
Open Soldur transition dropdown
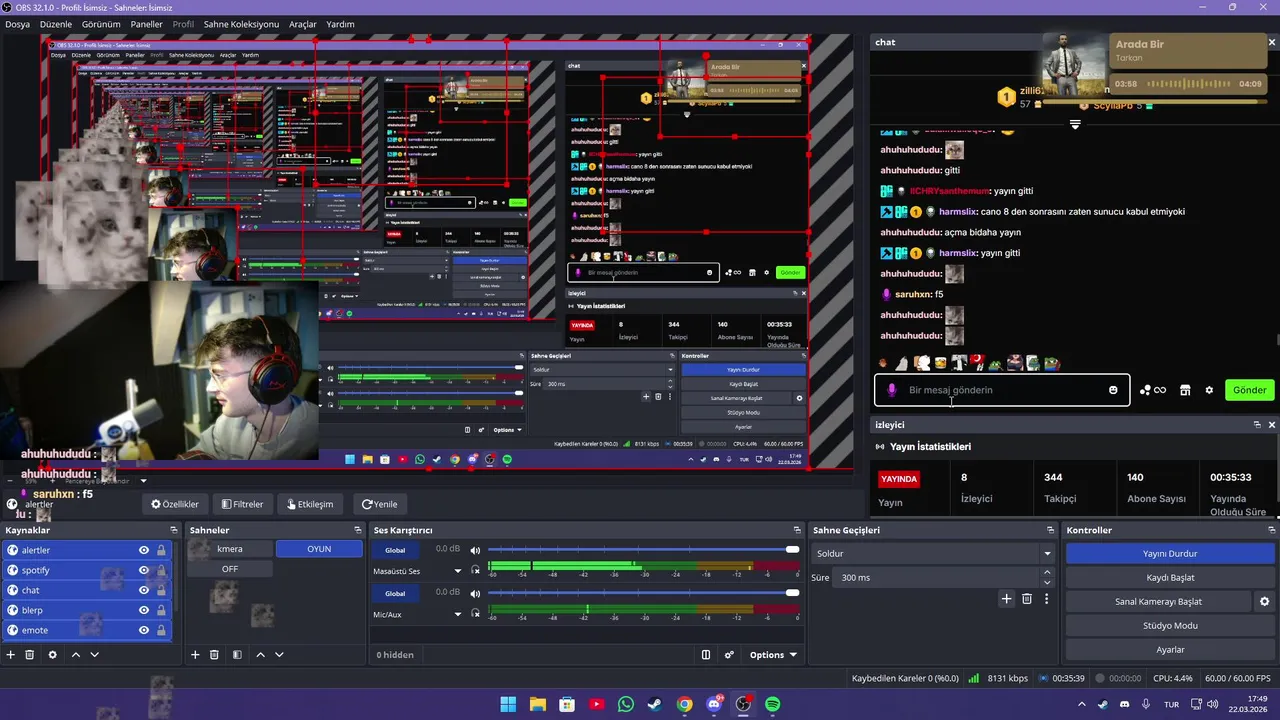(x=934, y=554)
